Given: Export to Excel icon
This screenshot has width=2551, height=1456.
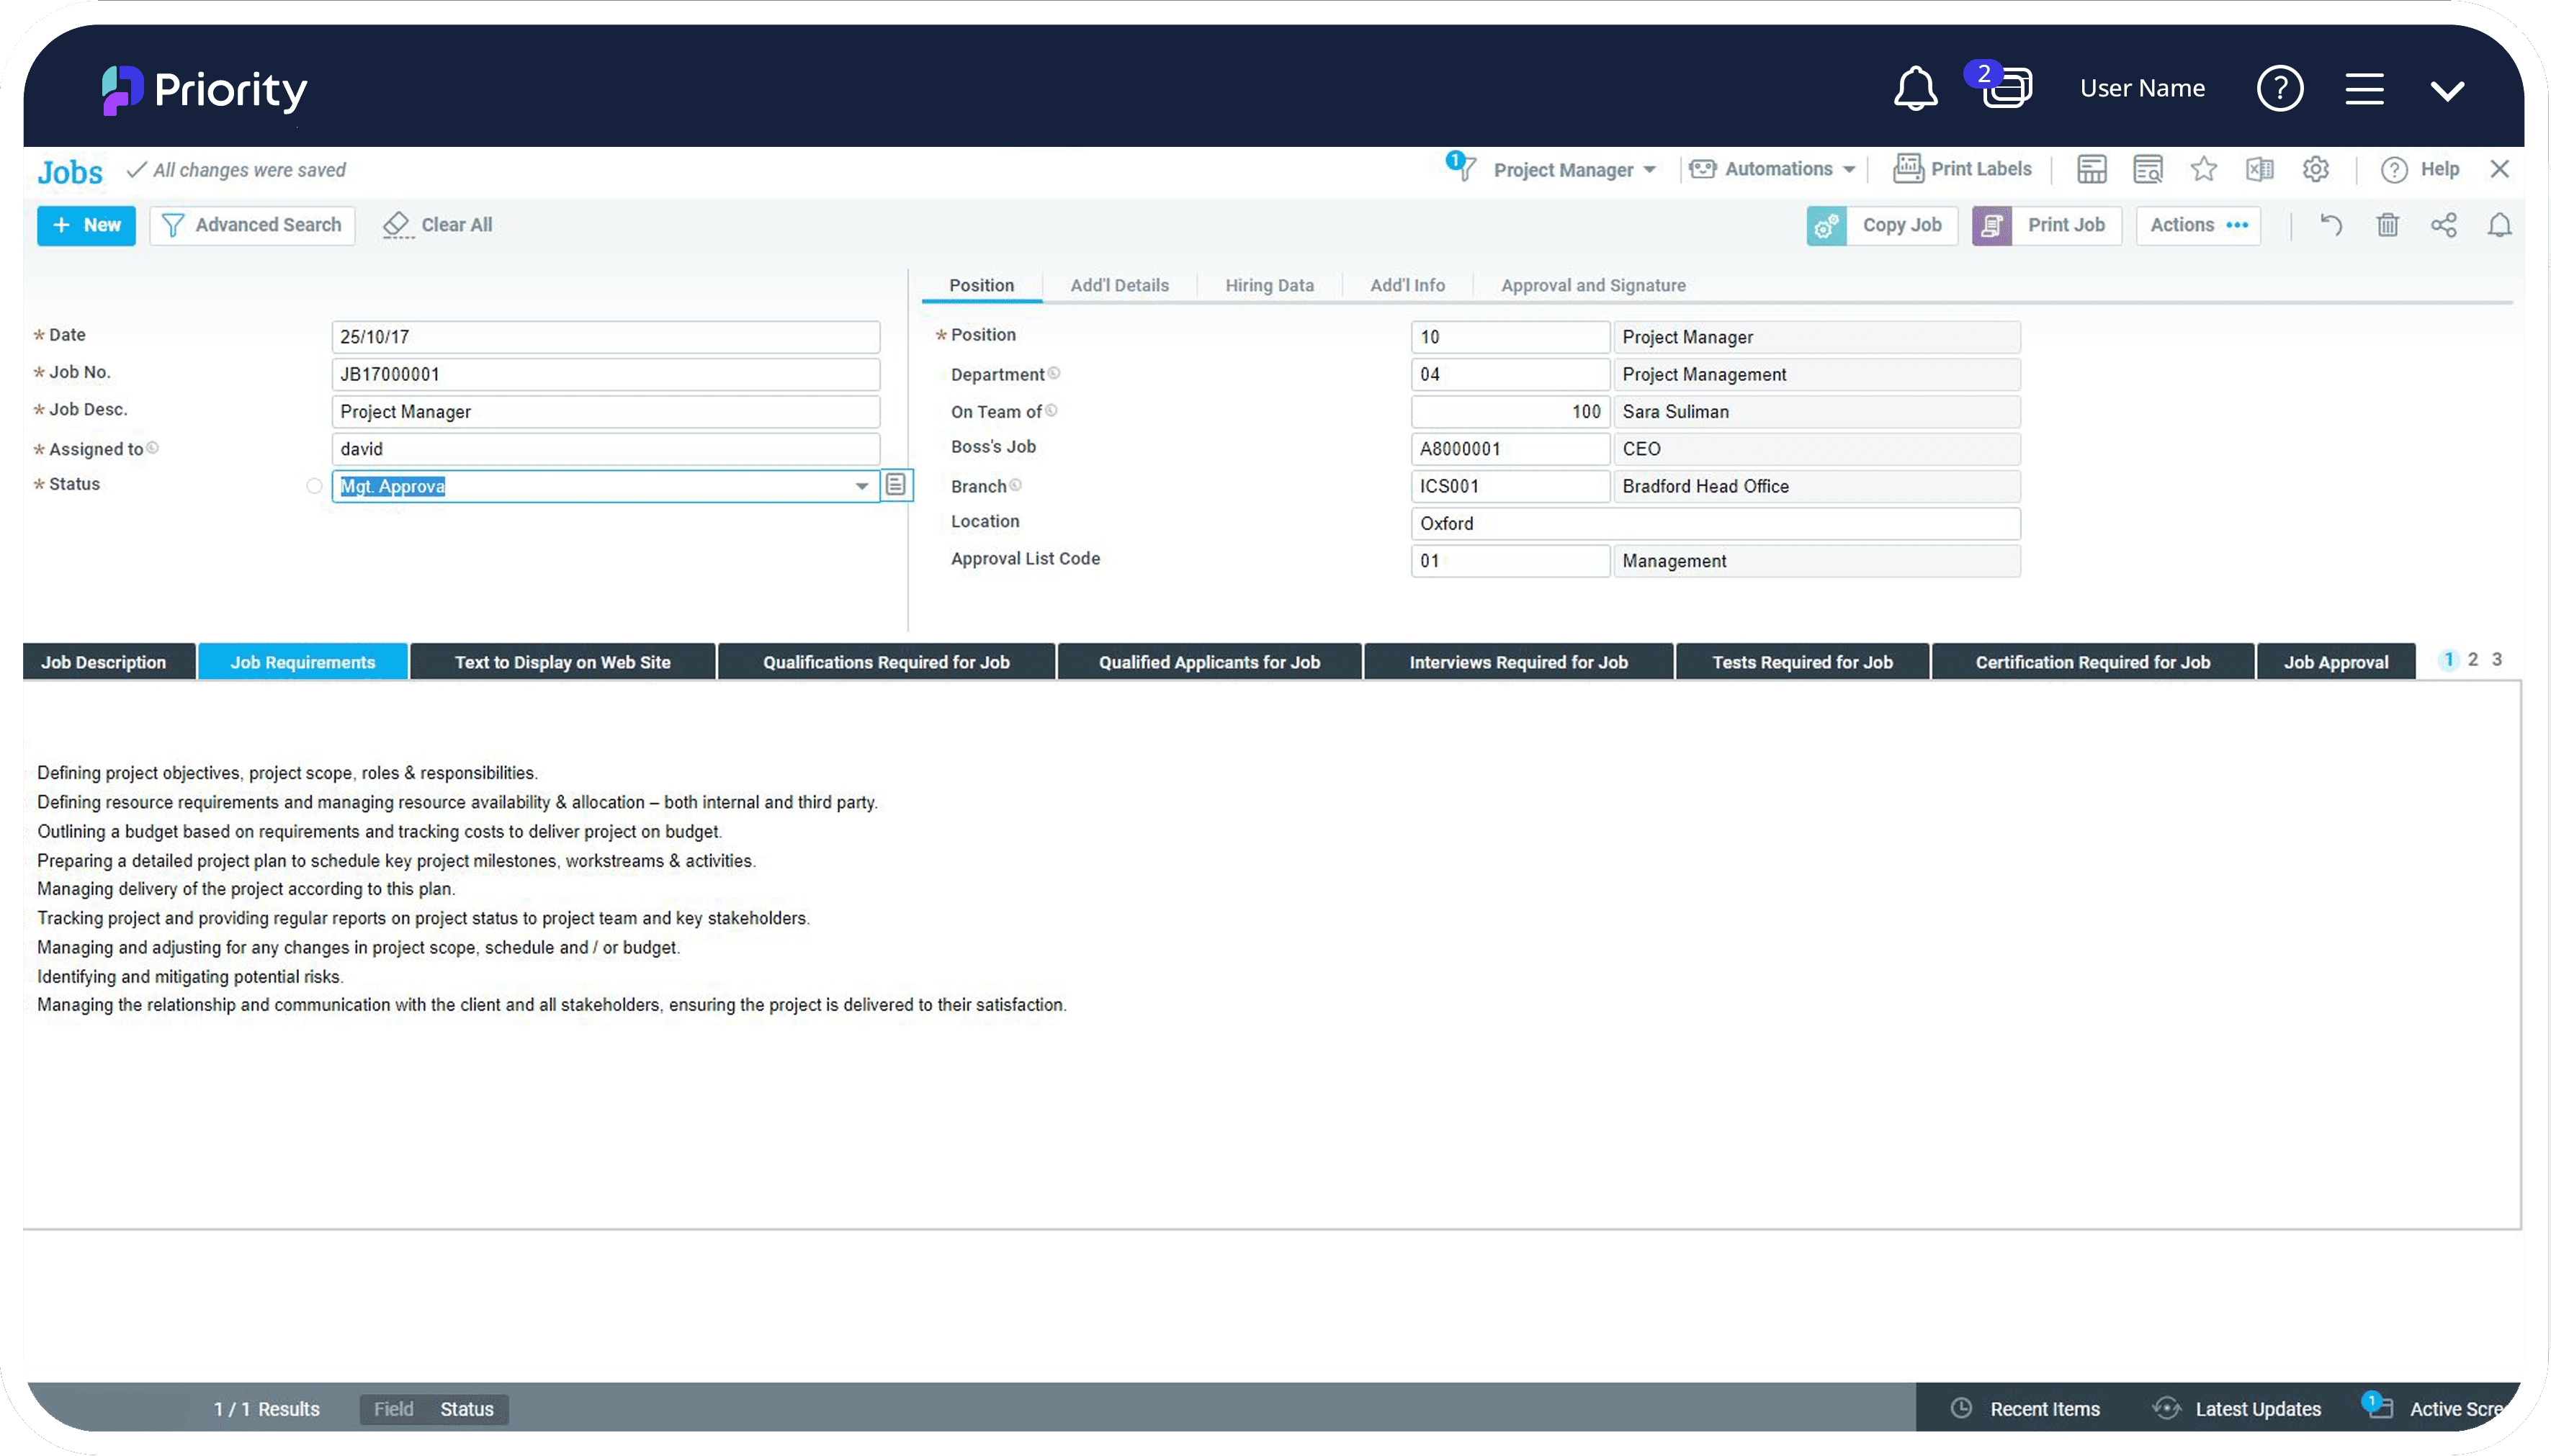Looking at the screenshot, I should coord(2259,169).
